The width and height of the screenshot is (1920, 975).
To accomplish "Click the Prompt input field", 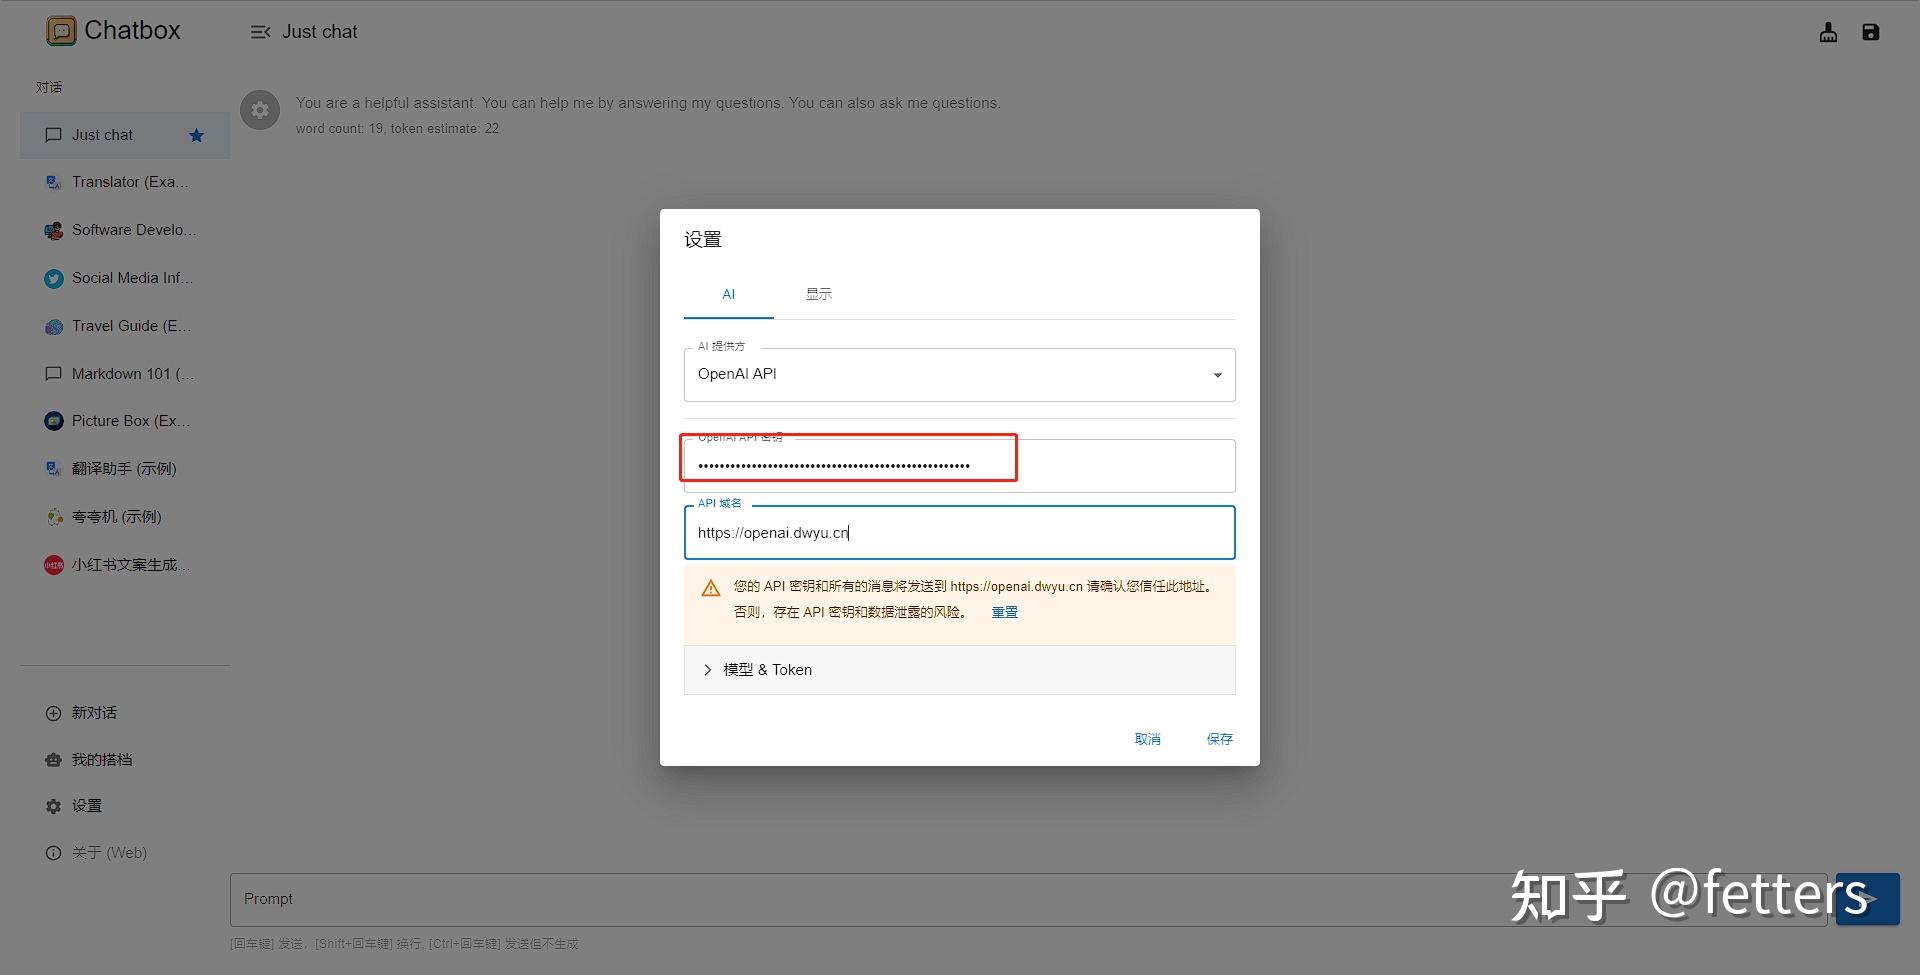I will tap(700, 899).
